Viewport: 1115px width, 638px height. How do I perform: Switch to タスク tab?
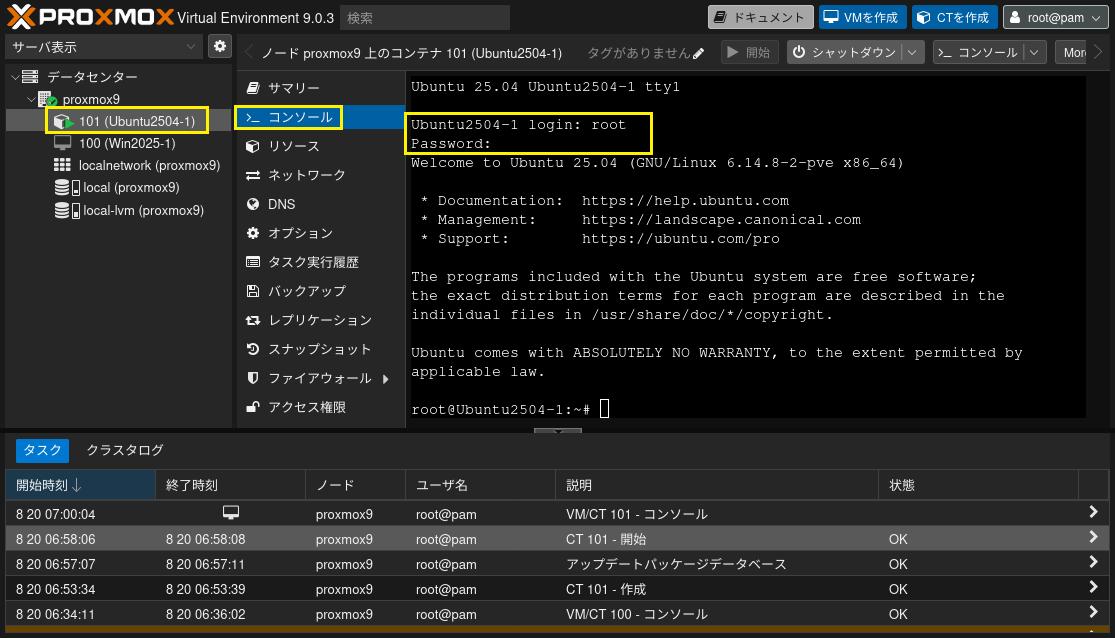tap(43, 450)
